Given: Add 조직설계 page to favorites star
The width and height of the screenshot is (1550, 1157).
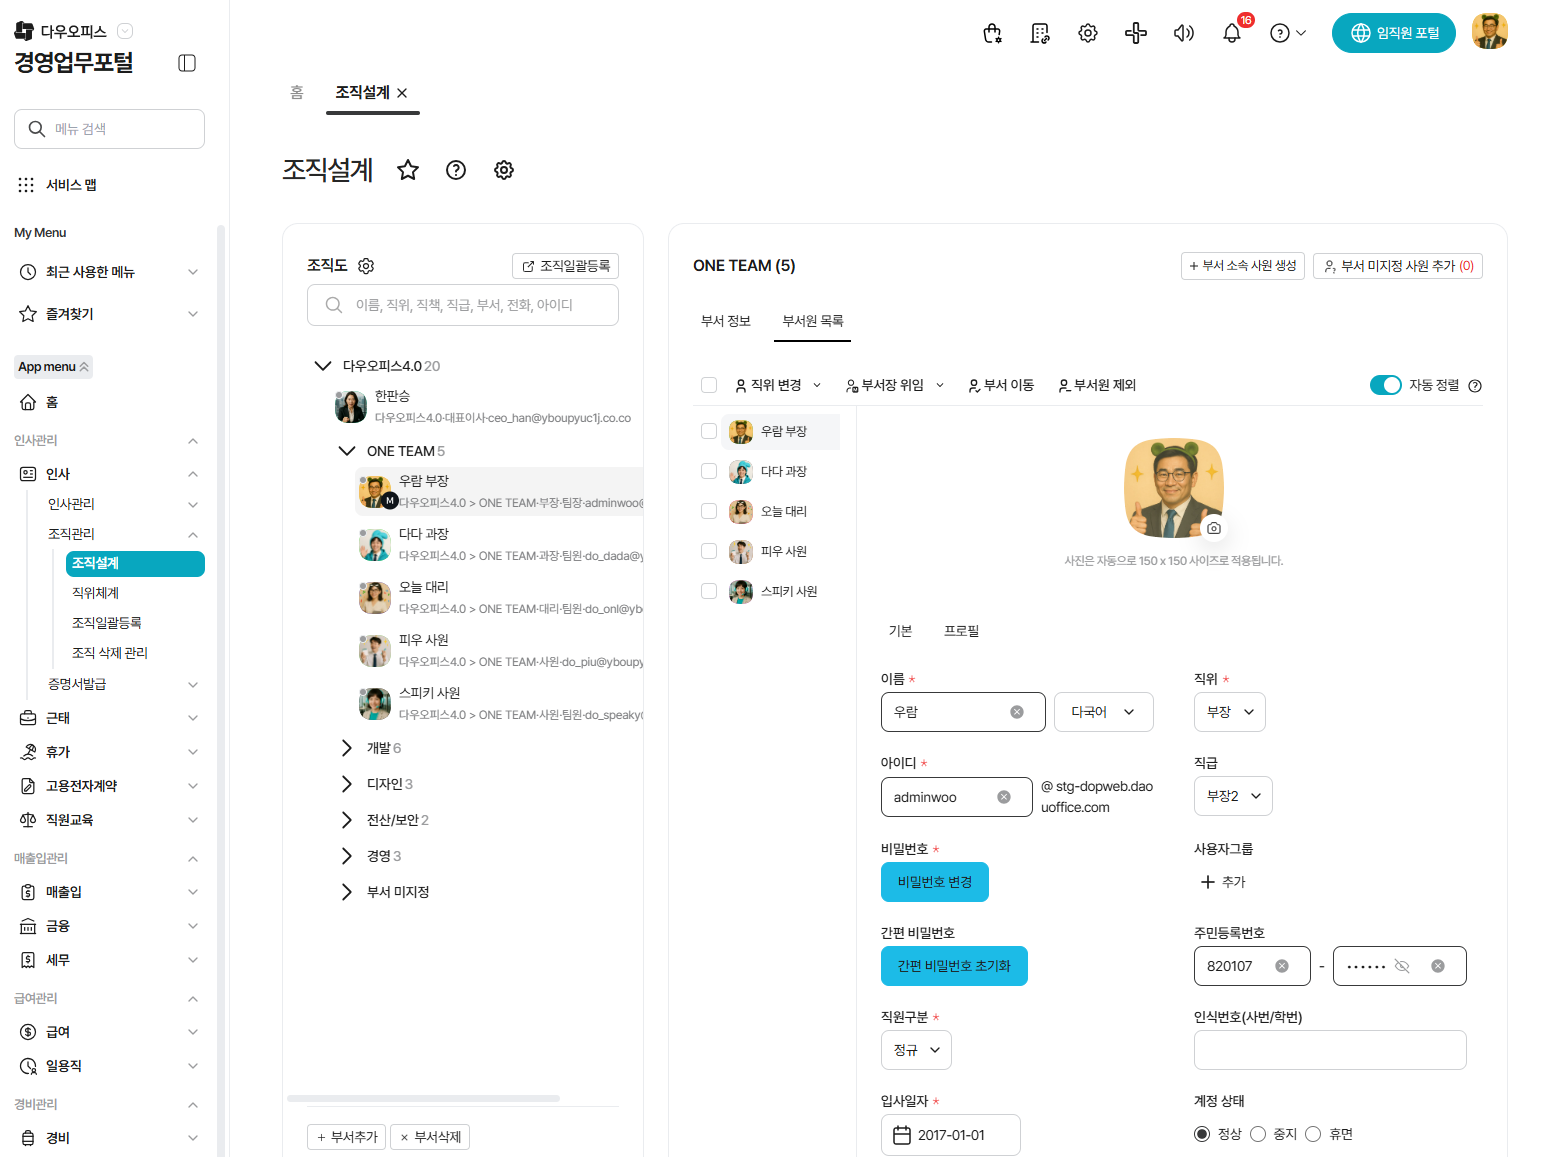Looking at the screenshot, I should coord(408,170).
